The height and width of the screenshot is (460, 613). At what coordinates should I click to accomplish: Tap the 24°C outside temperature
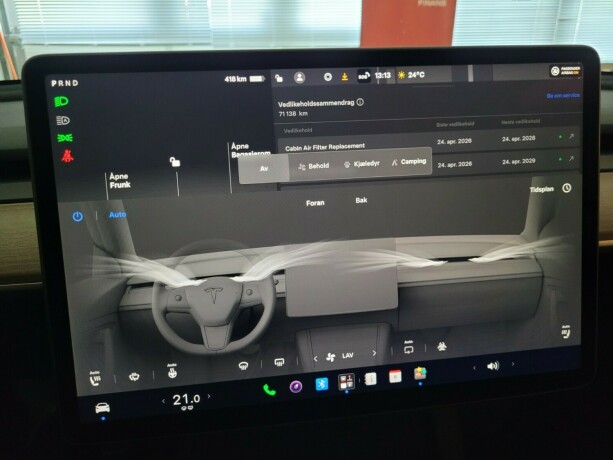416,75
